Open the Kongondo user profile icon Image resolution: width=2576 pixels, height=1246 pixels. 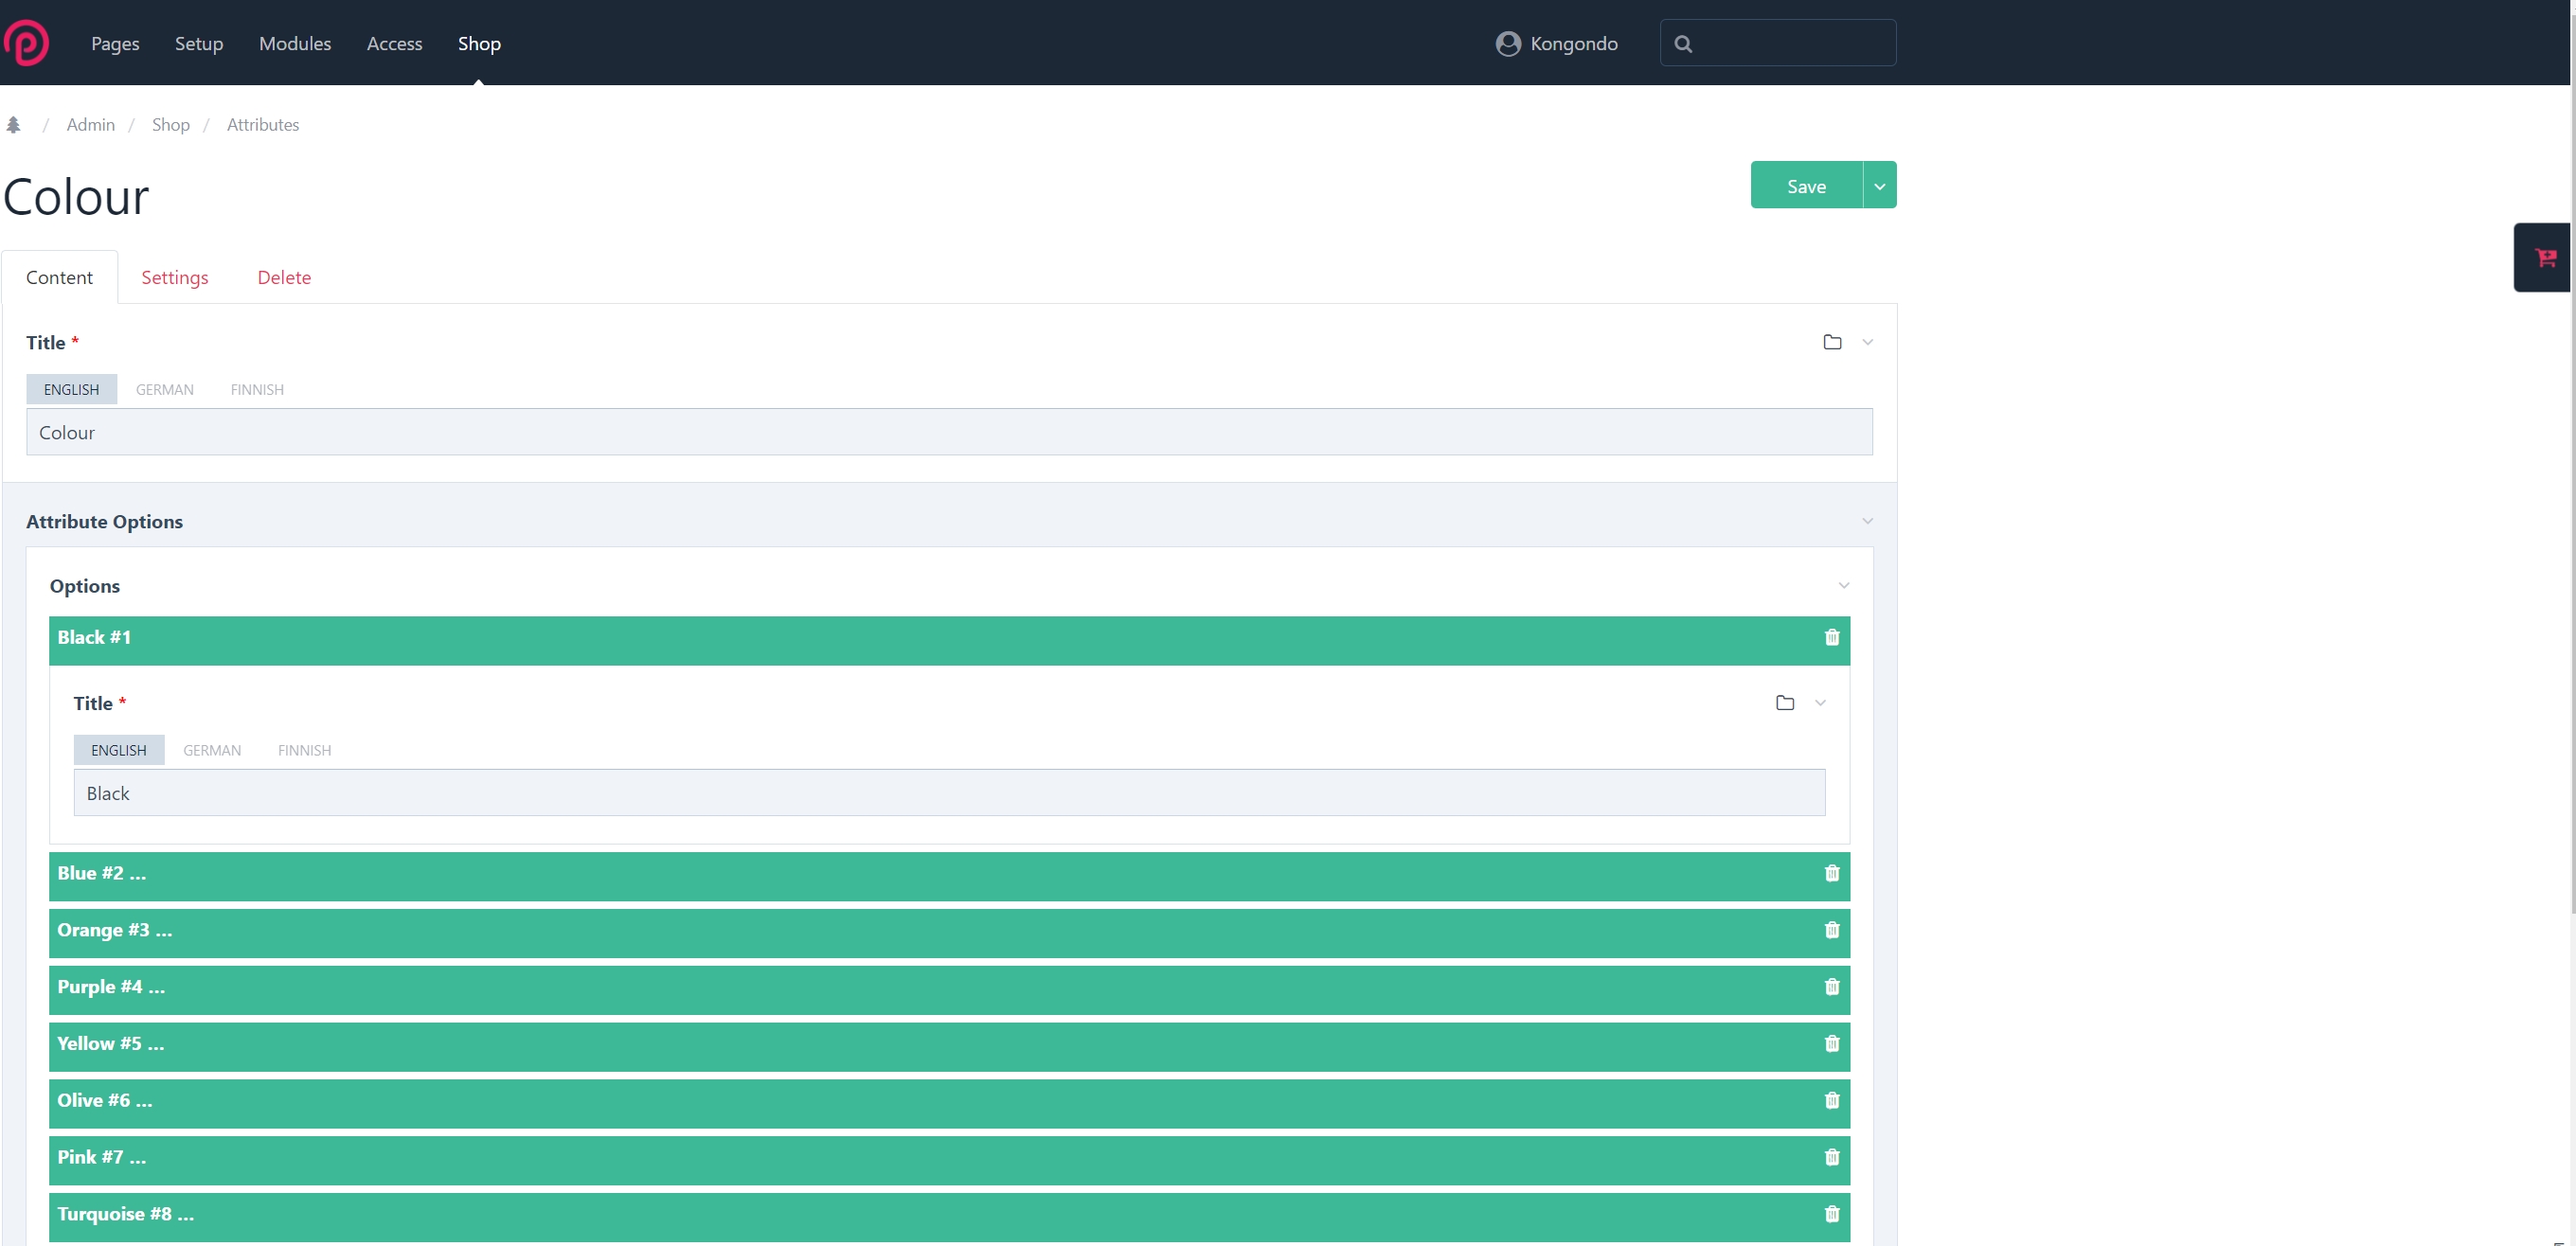coord(1508,44)
